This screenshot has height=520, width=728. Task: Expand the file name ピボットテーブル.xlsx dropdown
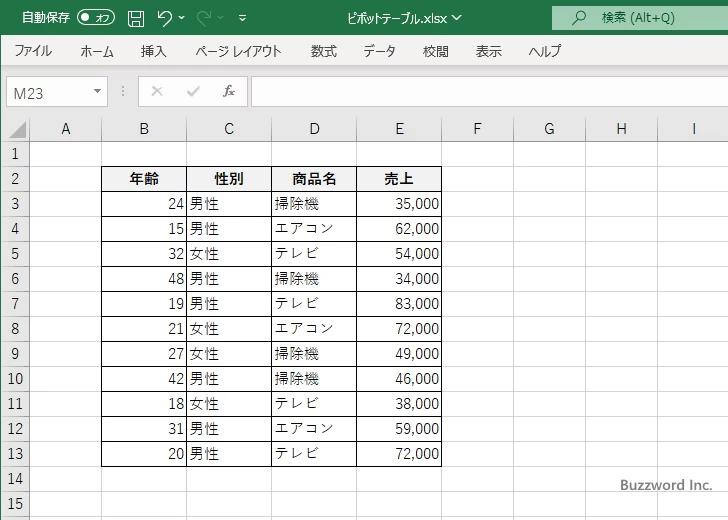[x=457, y=18]
